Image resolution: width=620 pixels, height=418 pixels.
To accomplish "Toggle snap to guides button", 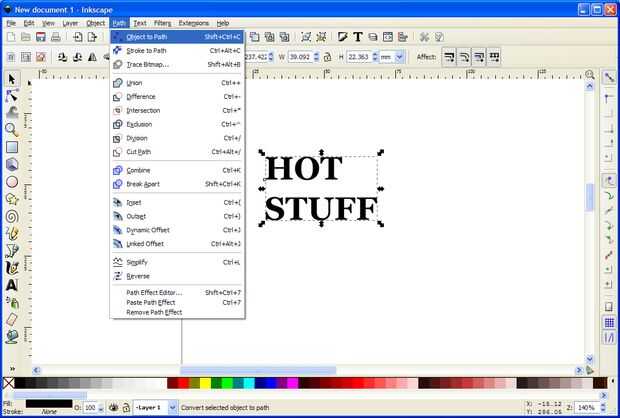I will (609, 337).
